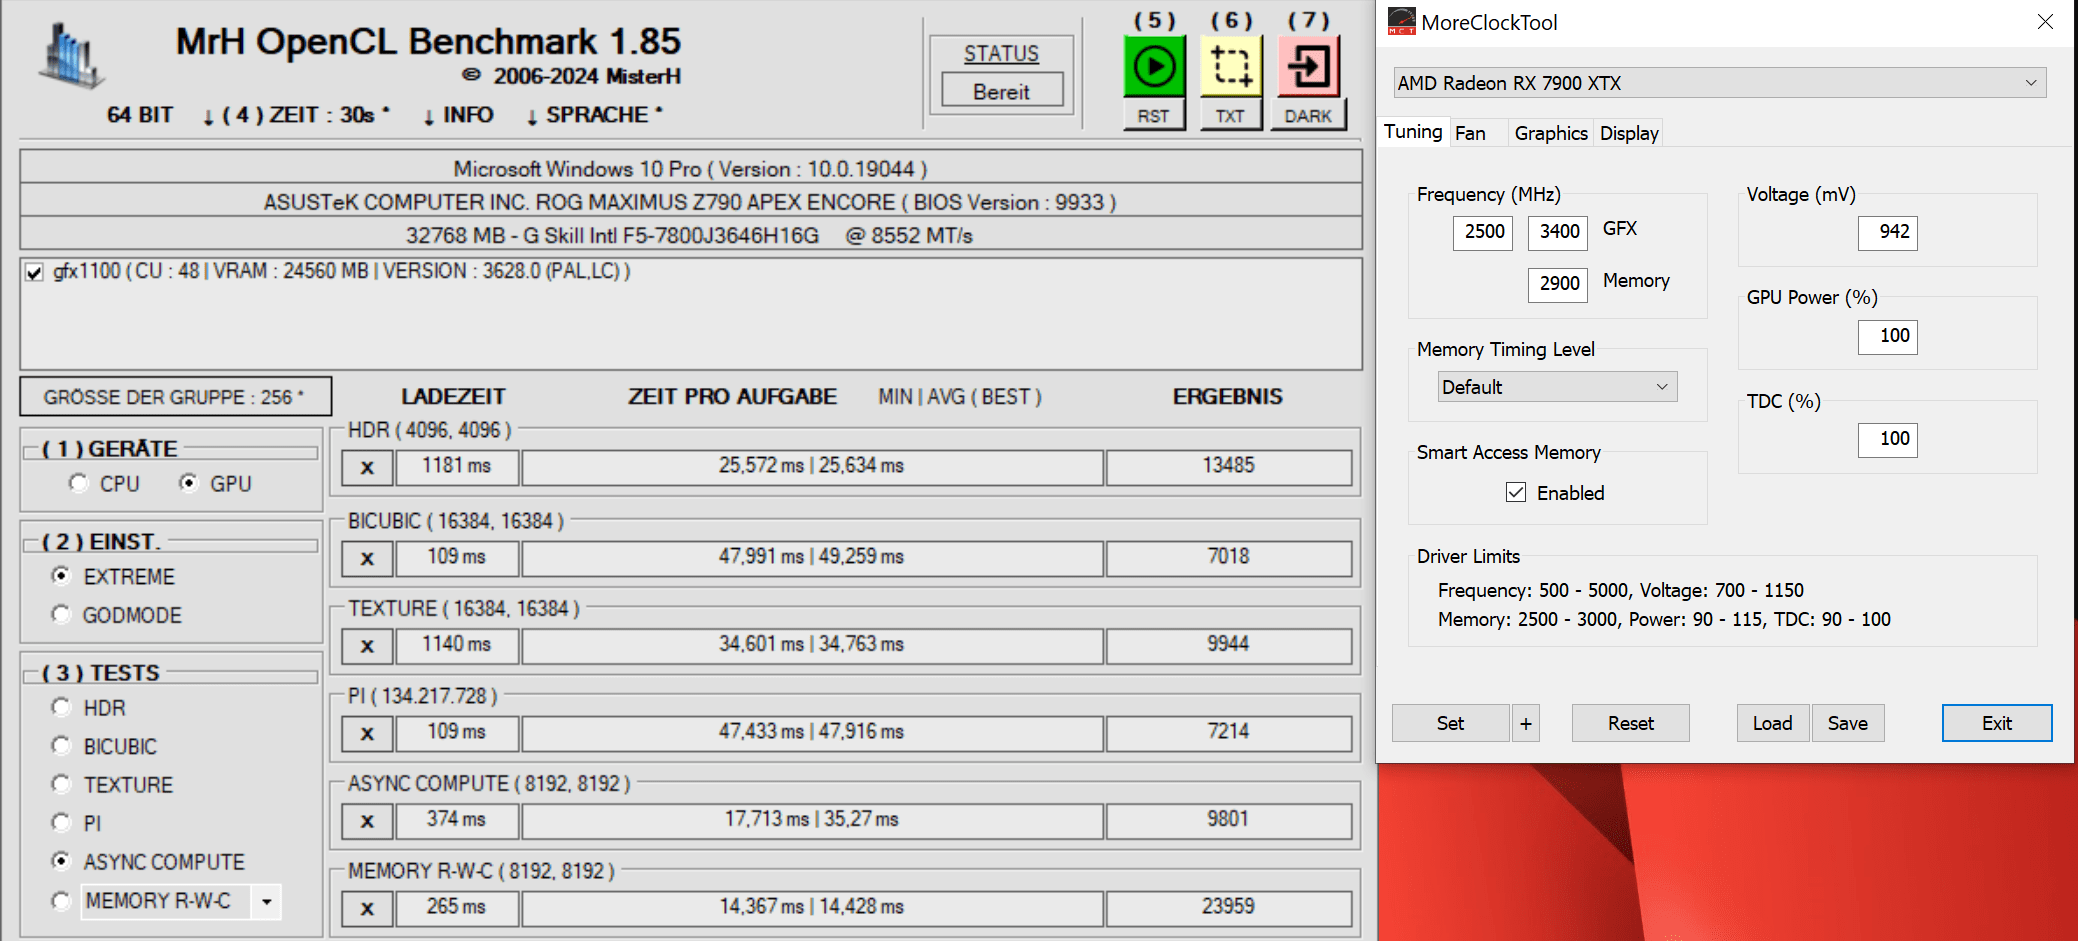Select HDR test radio button

[61, 707]
